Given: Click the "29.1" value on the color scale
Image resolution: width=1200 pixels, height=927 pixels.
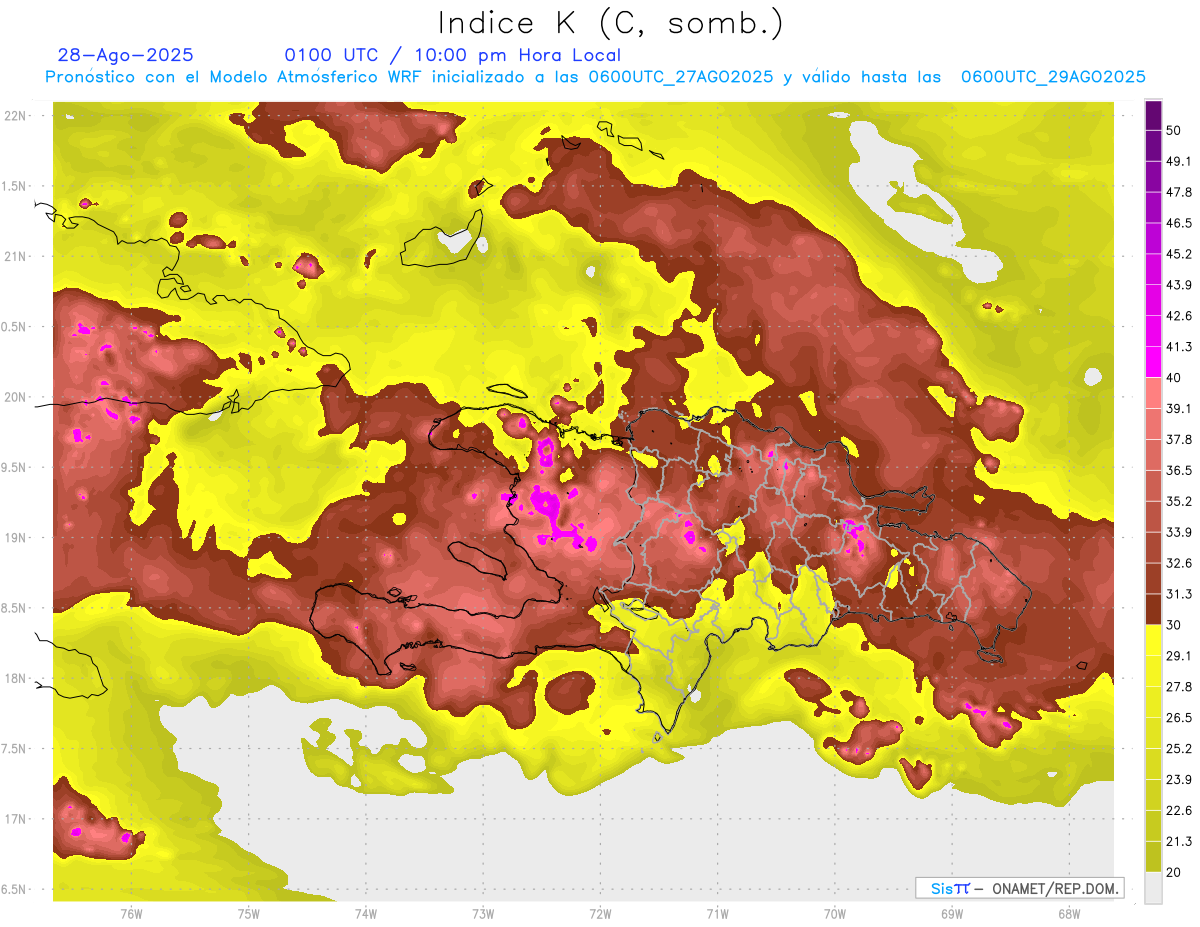Looking at the screenshot, I should pyautogui.click(x=1179, y=655).
